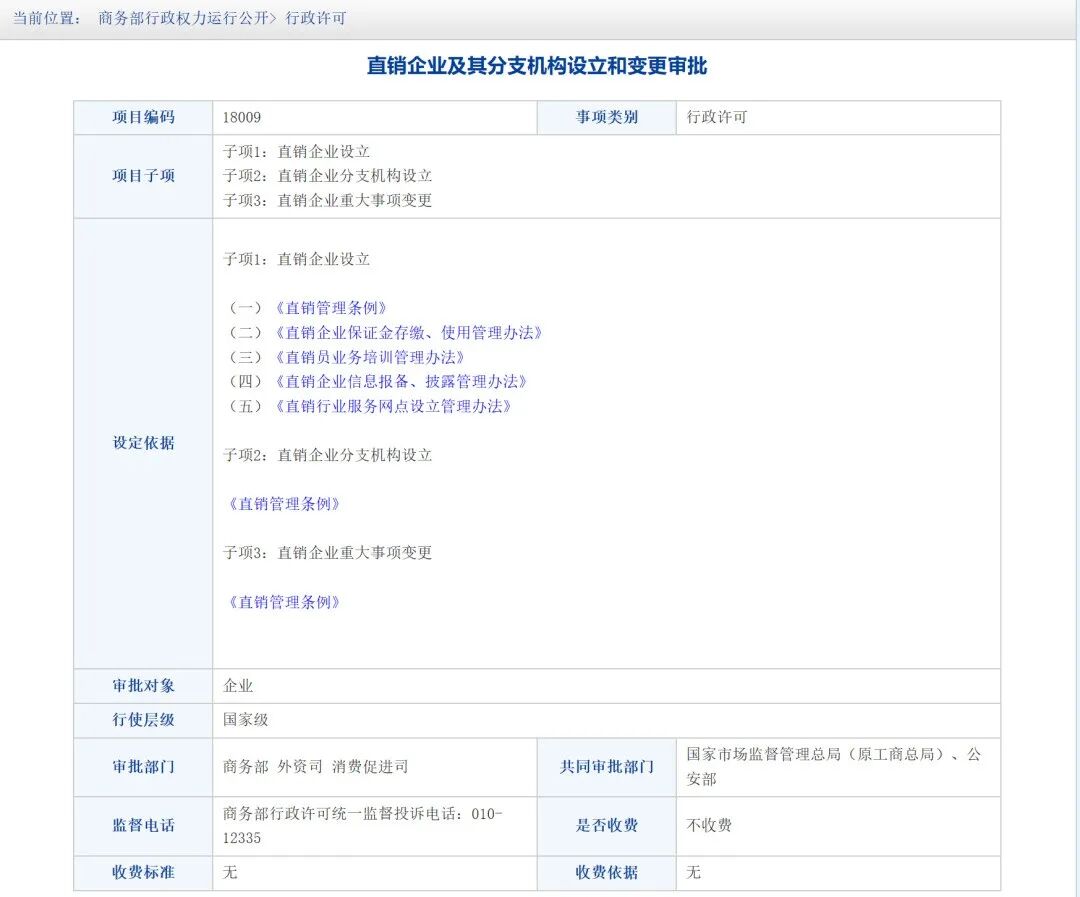The image size is (1080, 897).
Task: Click the 设定依据 row label
Action: coord(142,443)
